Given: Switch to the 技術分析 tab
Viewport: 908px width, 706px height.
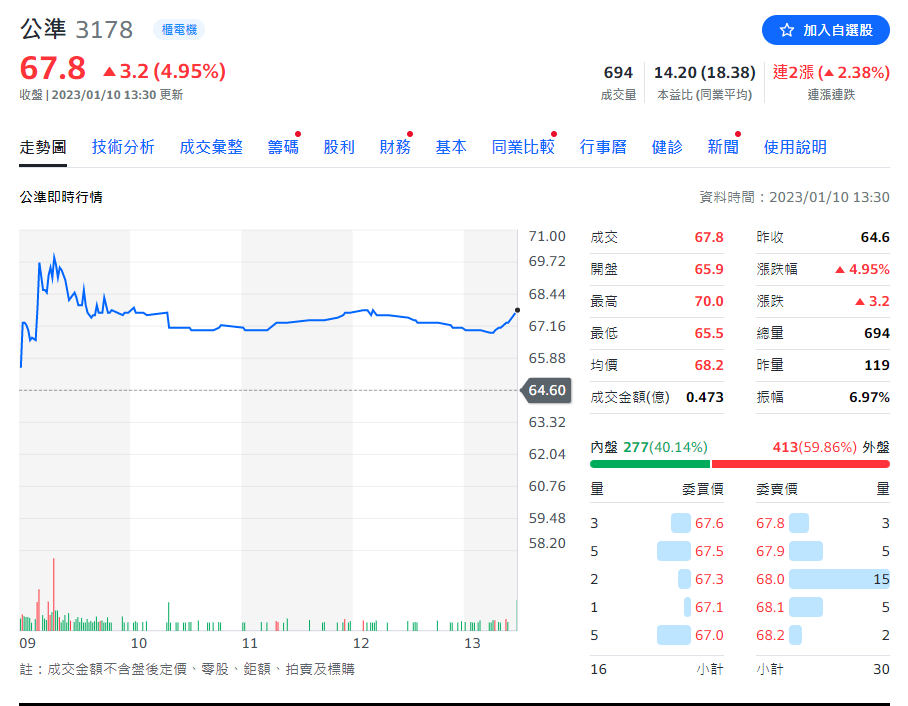Looking at the screenshot, I should pos(123,147).
